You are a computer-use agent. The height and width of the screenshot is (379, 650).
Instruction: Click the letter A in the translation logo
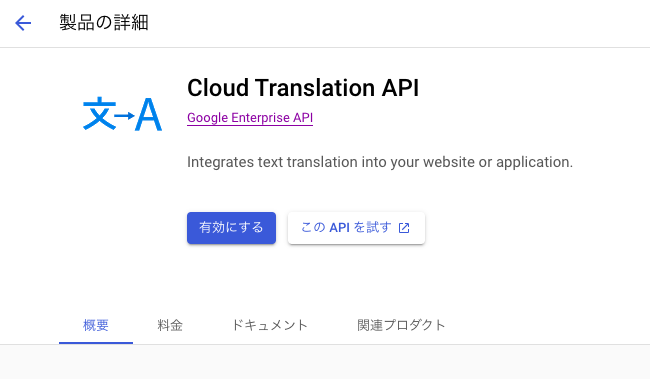[x=148, y=115]
